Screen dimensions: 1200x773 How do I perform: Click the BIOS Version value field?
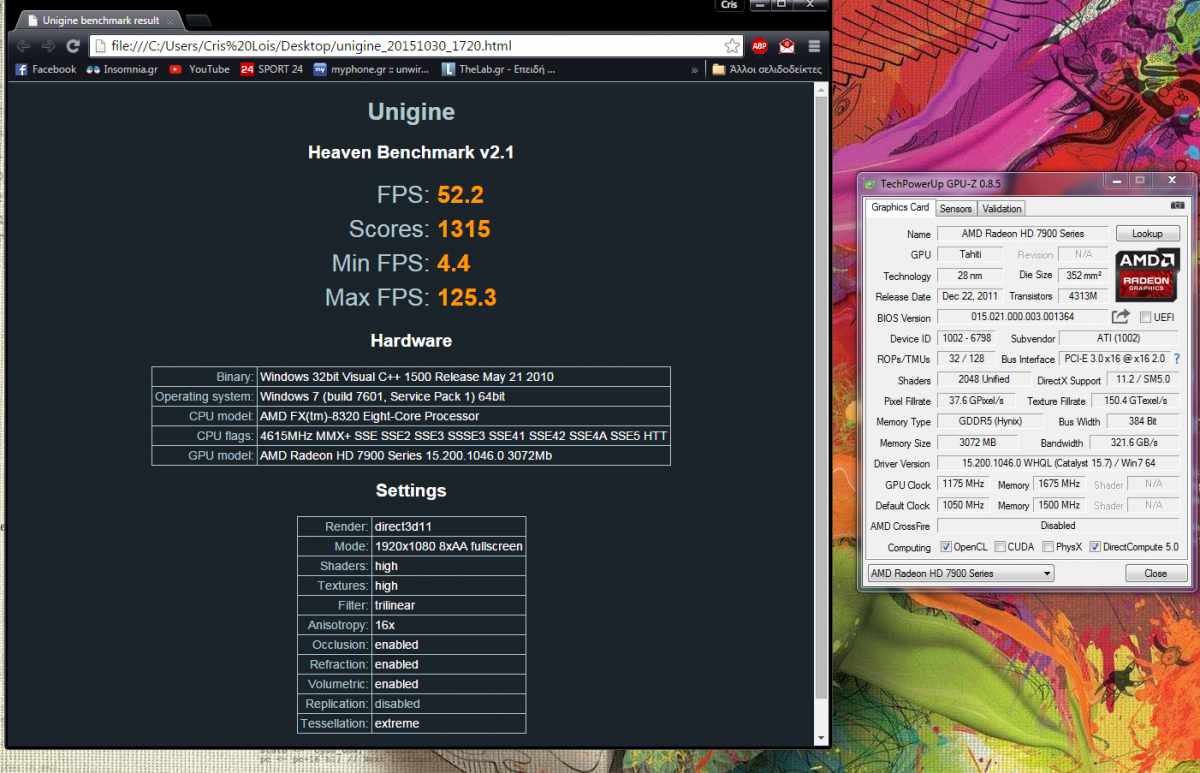pos(1023,317)
